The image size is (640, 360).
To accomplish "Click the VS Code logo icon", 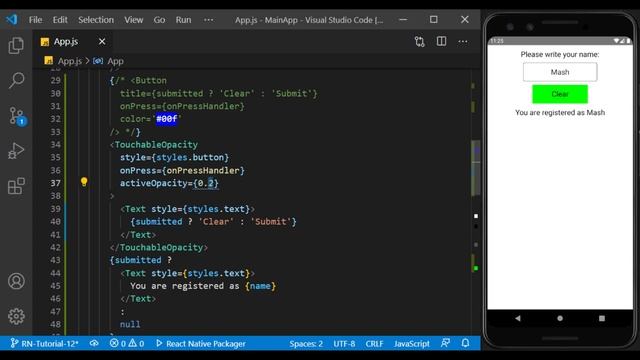I will (x=11, y=19).
